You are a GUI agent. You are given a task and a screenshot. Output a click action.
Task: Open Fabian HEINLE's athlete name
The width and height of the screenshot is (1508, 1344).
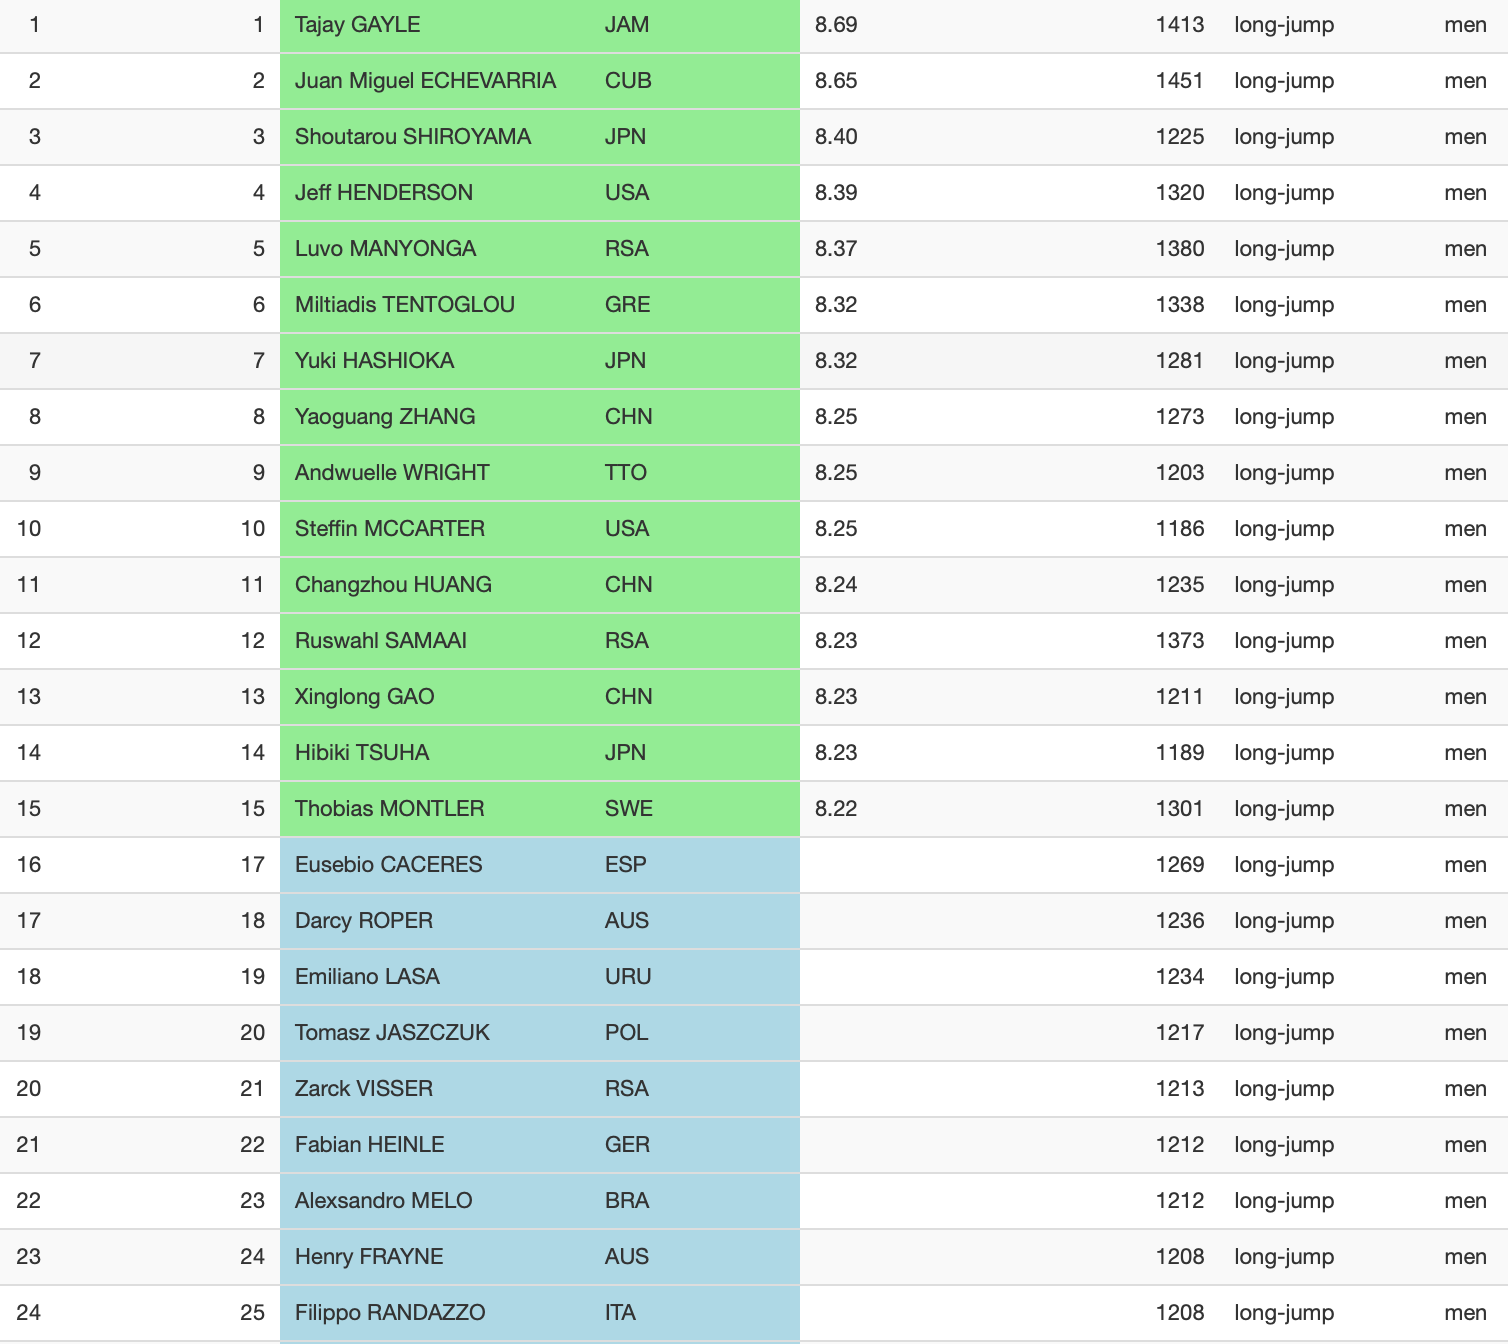click(369, 1145)
